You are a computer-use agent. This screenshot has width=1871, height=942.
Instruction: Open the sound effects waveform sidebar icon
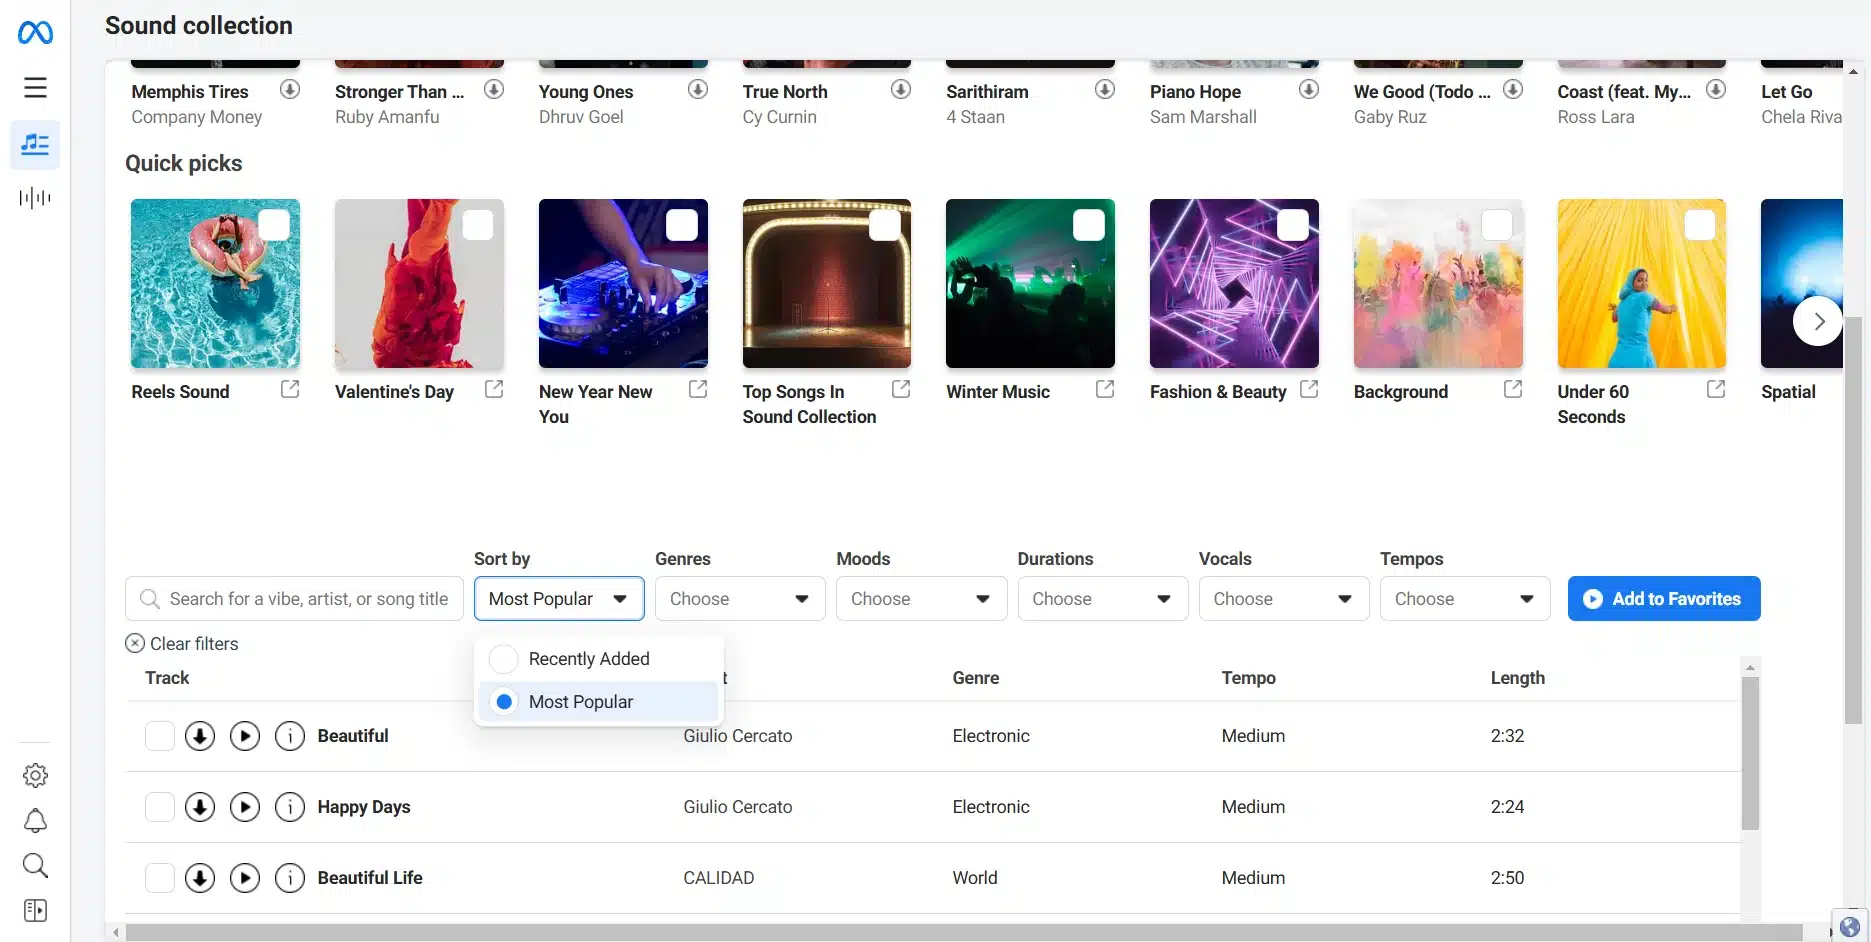[x=35, y=198]
